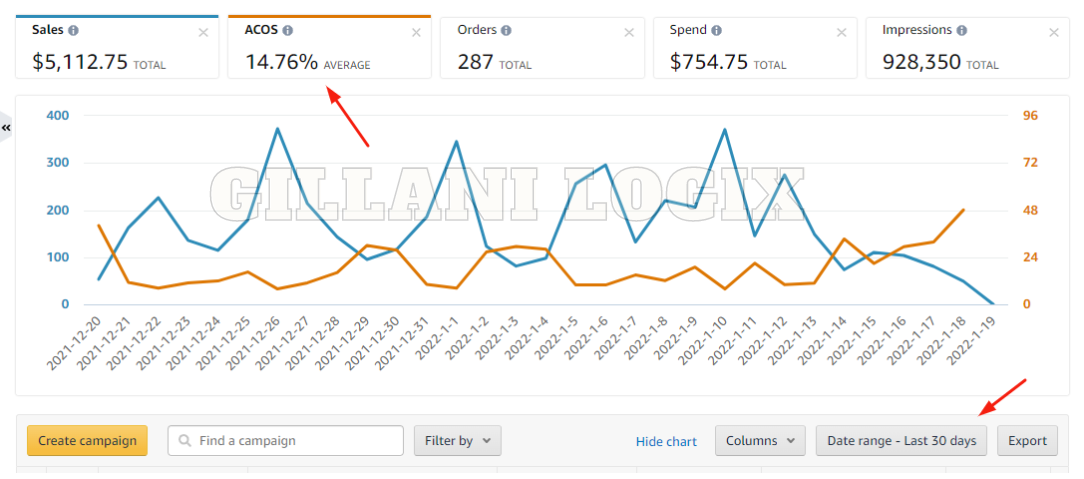Remove the Sales metric card

204,32
